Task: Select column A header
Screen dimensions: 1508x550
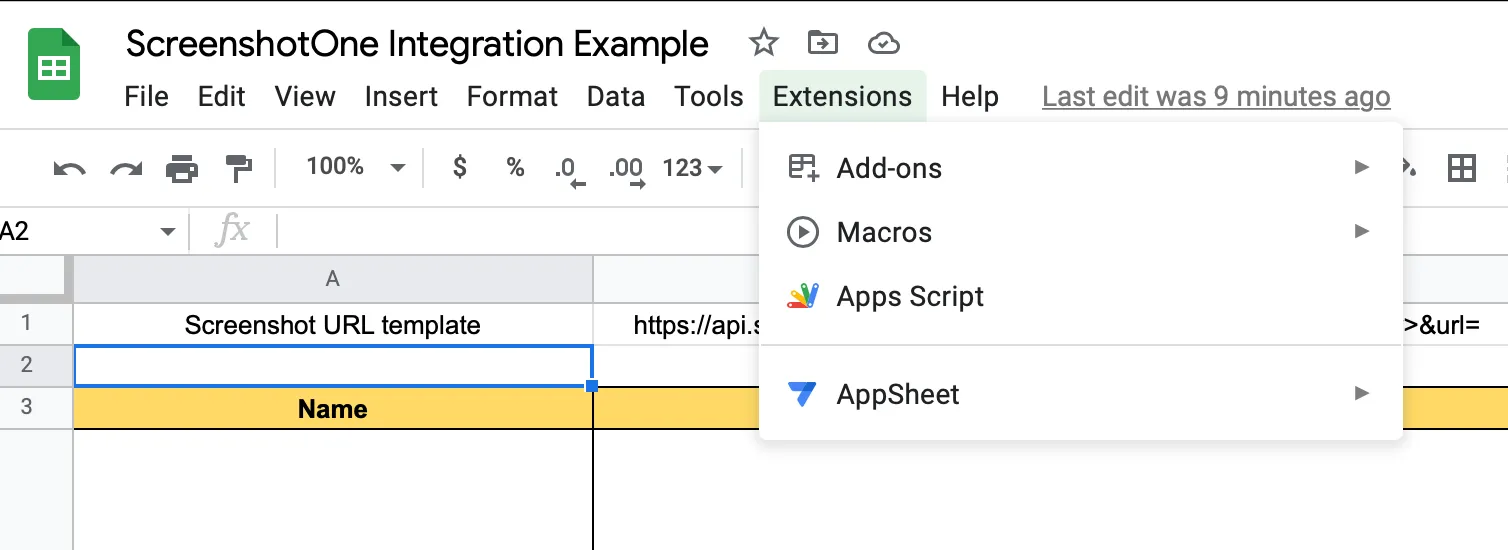Action: click(x=333, y=279)
